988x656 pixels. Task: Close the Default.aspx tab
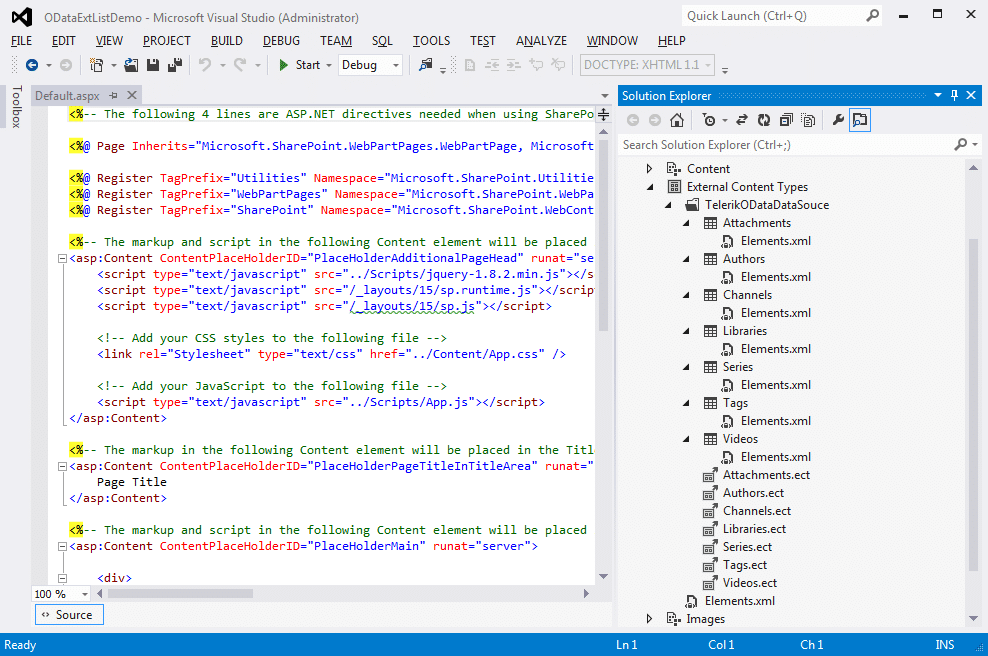click(132, 95)
